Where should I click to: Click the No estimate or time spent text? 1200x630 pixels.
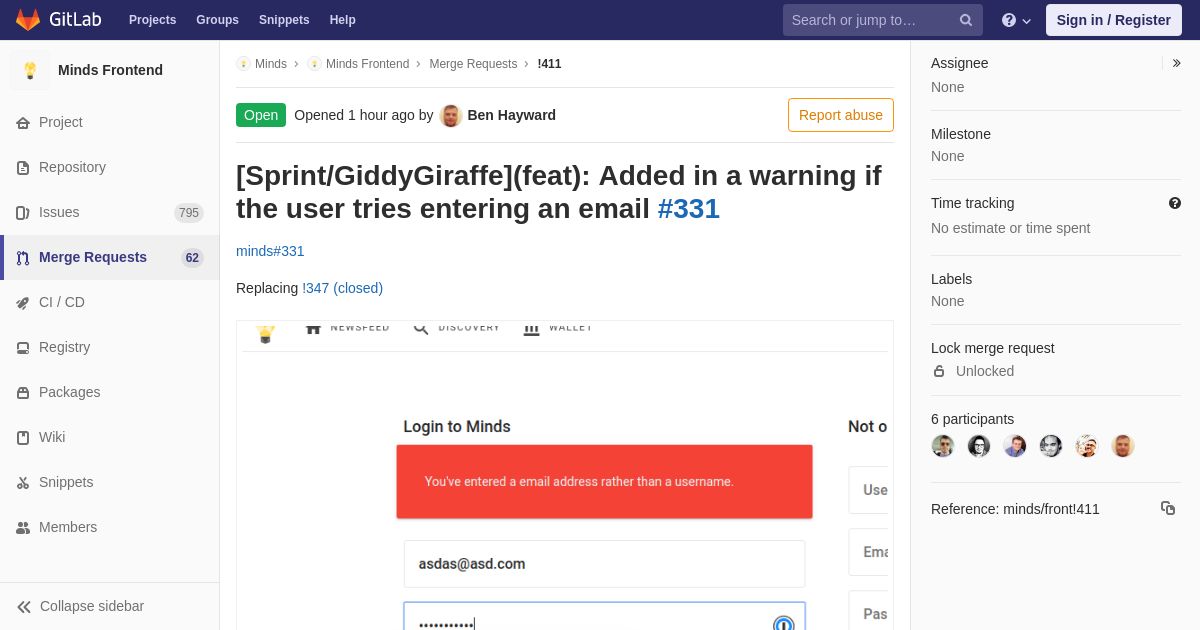1011,228
